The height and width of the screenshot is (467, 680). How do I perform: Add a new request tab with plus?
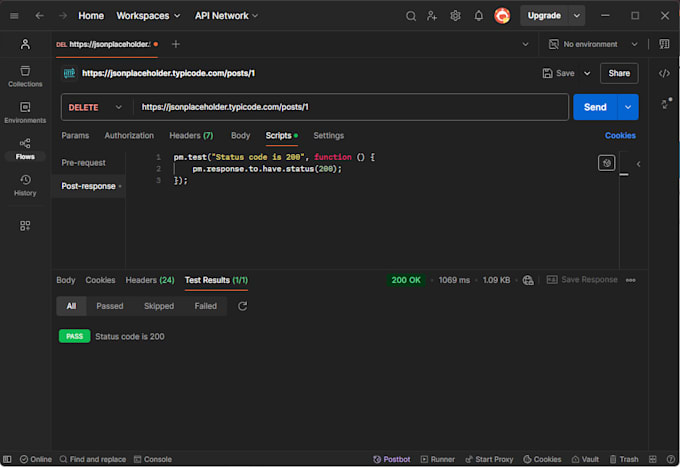(x=176, y=44)
